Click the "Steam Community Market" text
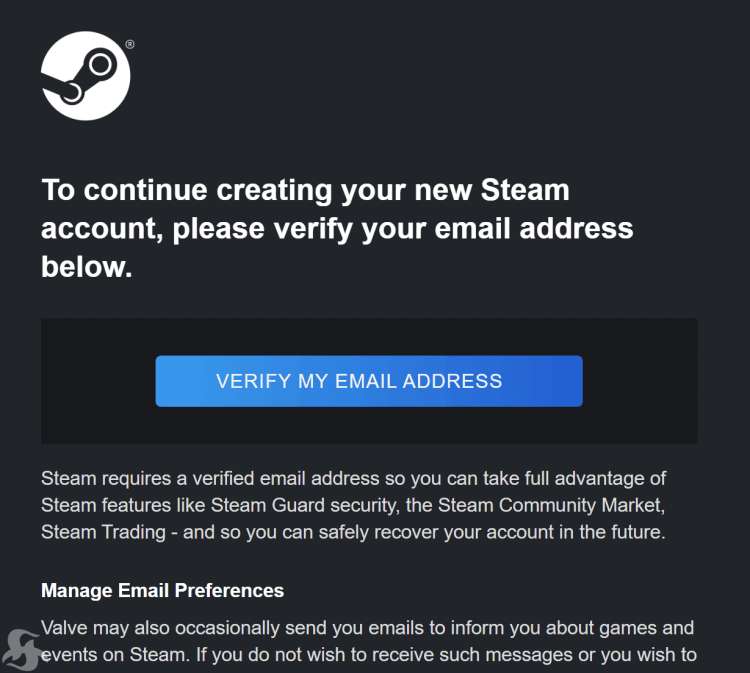Image resolution: width=750 pixels, height=673 pixels. pos(550,506)
